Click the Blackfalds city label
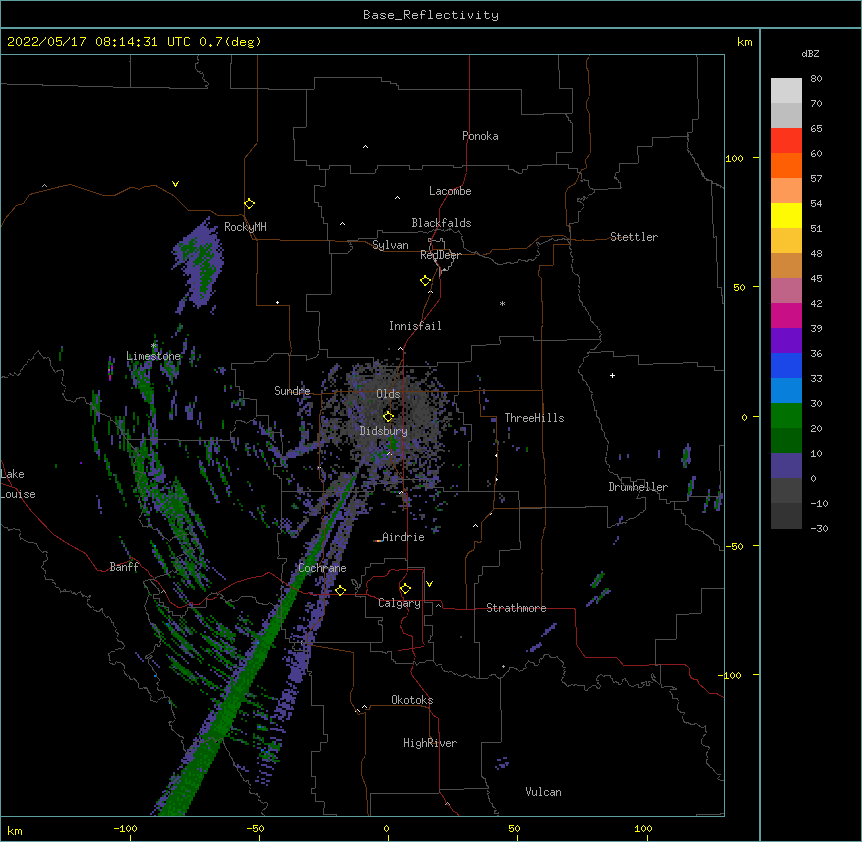Screen dimensions: 862x842 click(441, 223)
